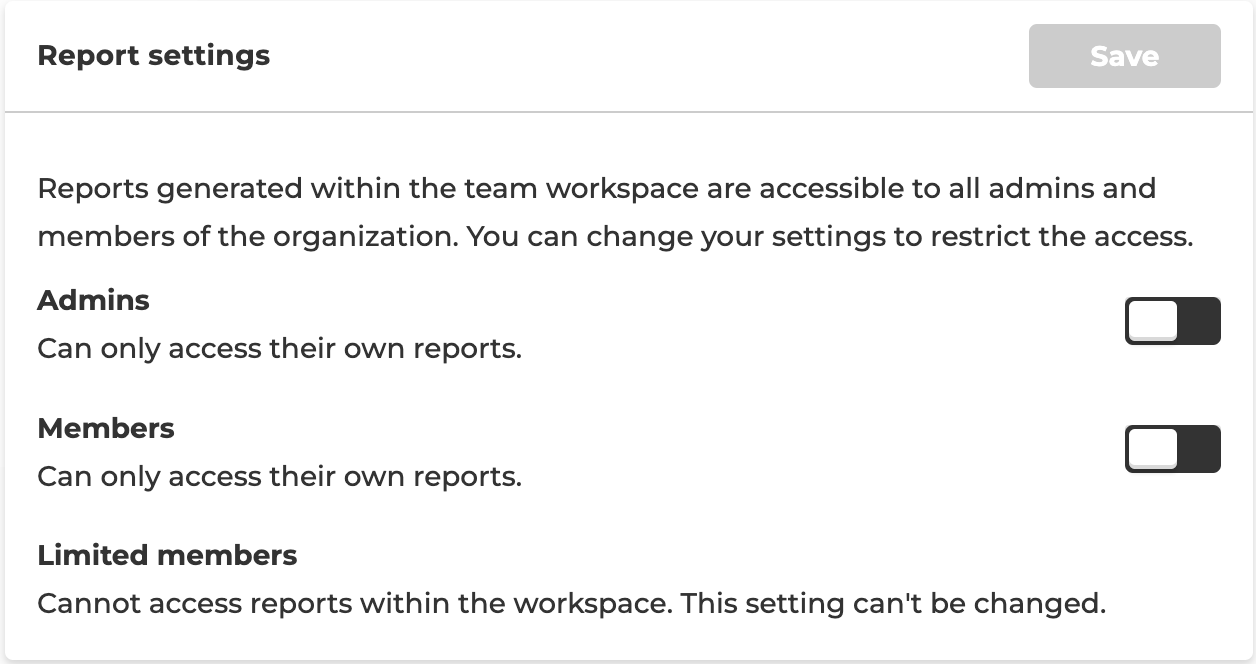
Task: Click the description text under Members
Action: tap(279, 477)
